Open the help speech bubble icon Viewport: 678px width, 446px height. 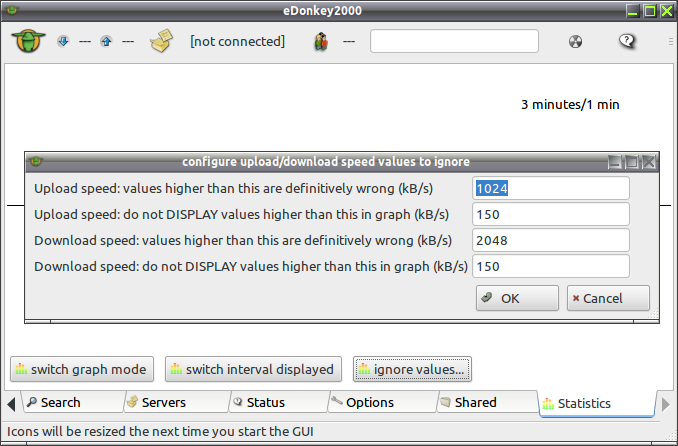[627, 41]
